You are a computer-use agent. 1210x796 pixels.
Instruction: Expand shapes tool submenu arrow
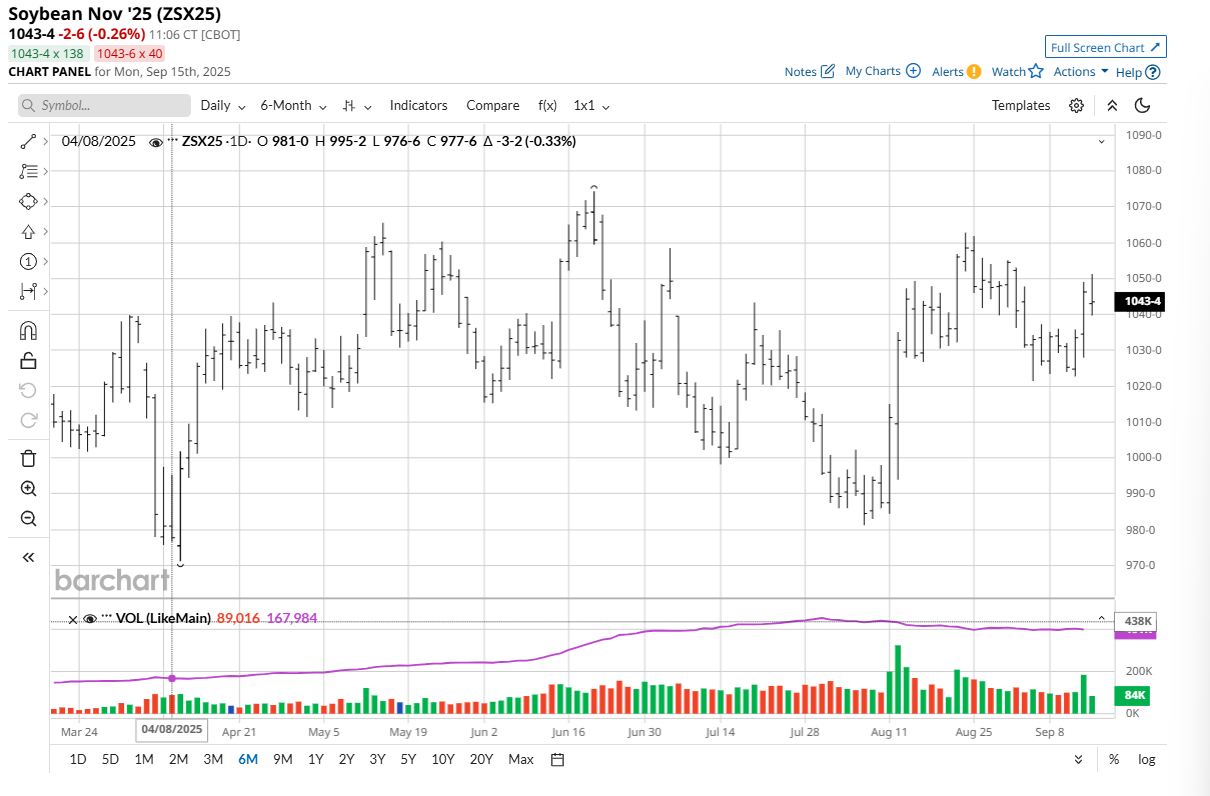(45, 202)
